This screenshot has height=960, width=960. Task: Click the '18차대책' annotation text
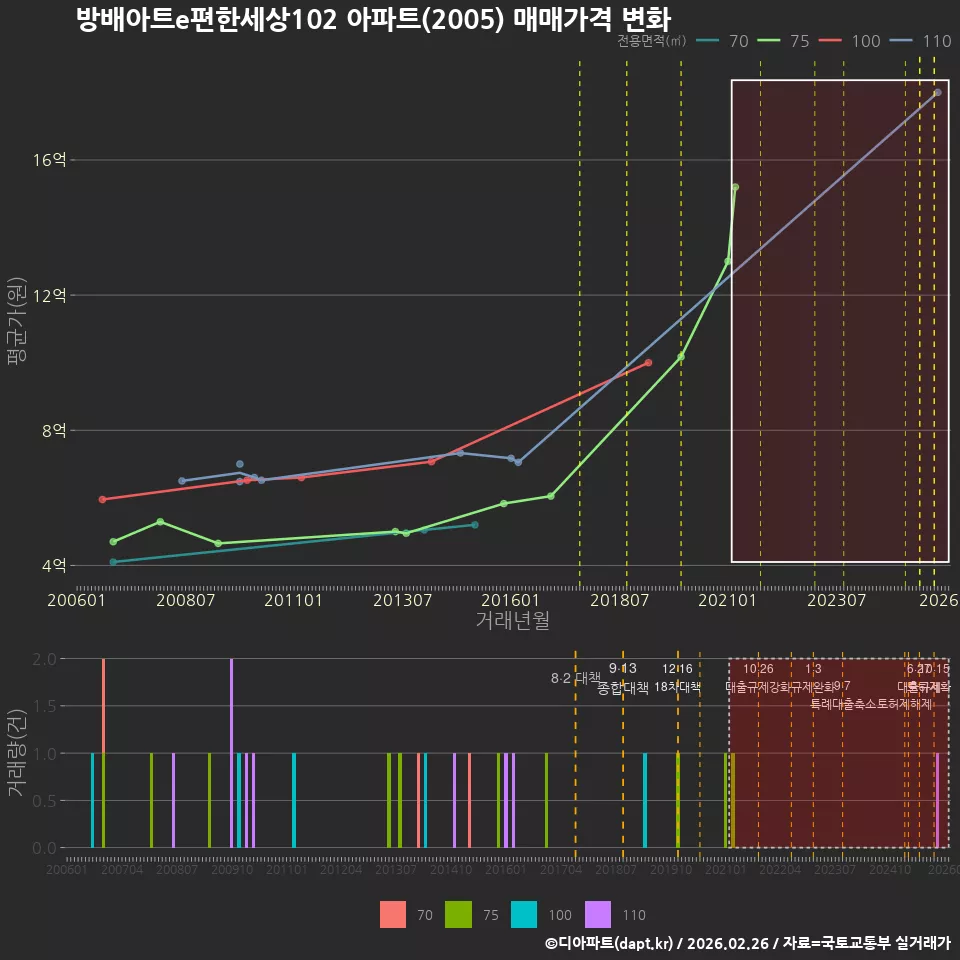click(677, 687)
